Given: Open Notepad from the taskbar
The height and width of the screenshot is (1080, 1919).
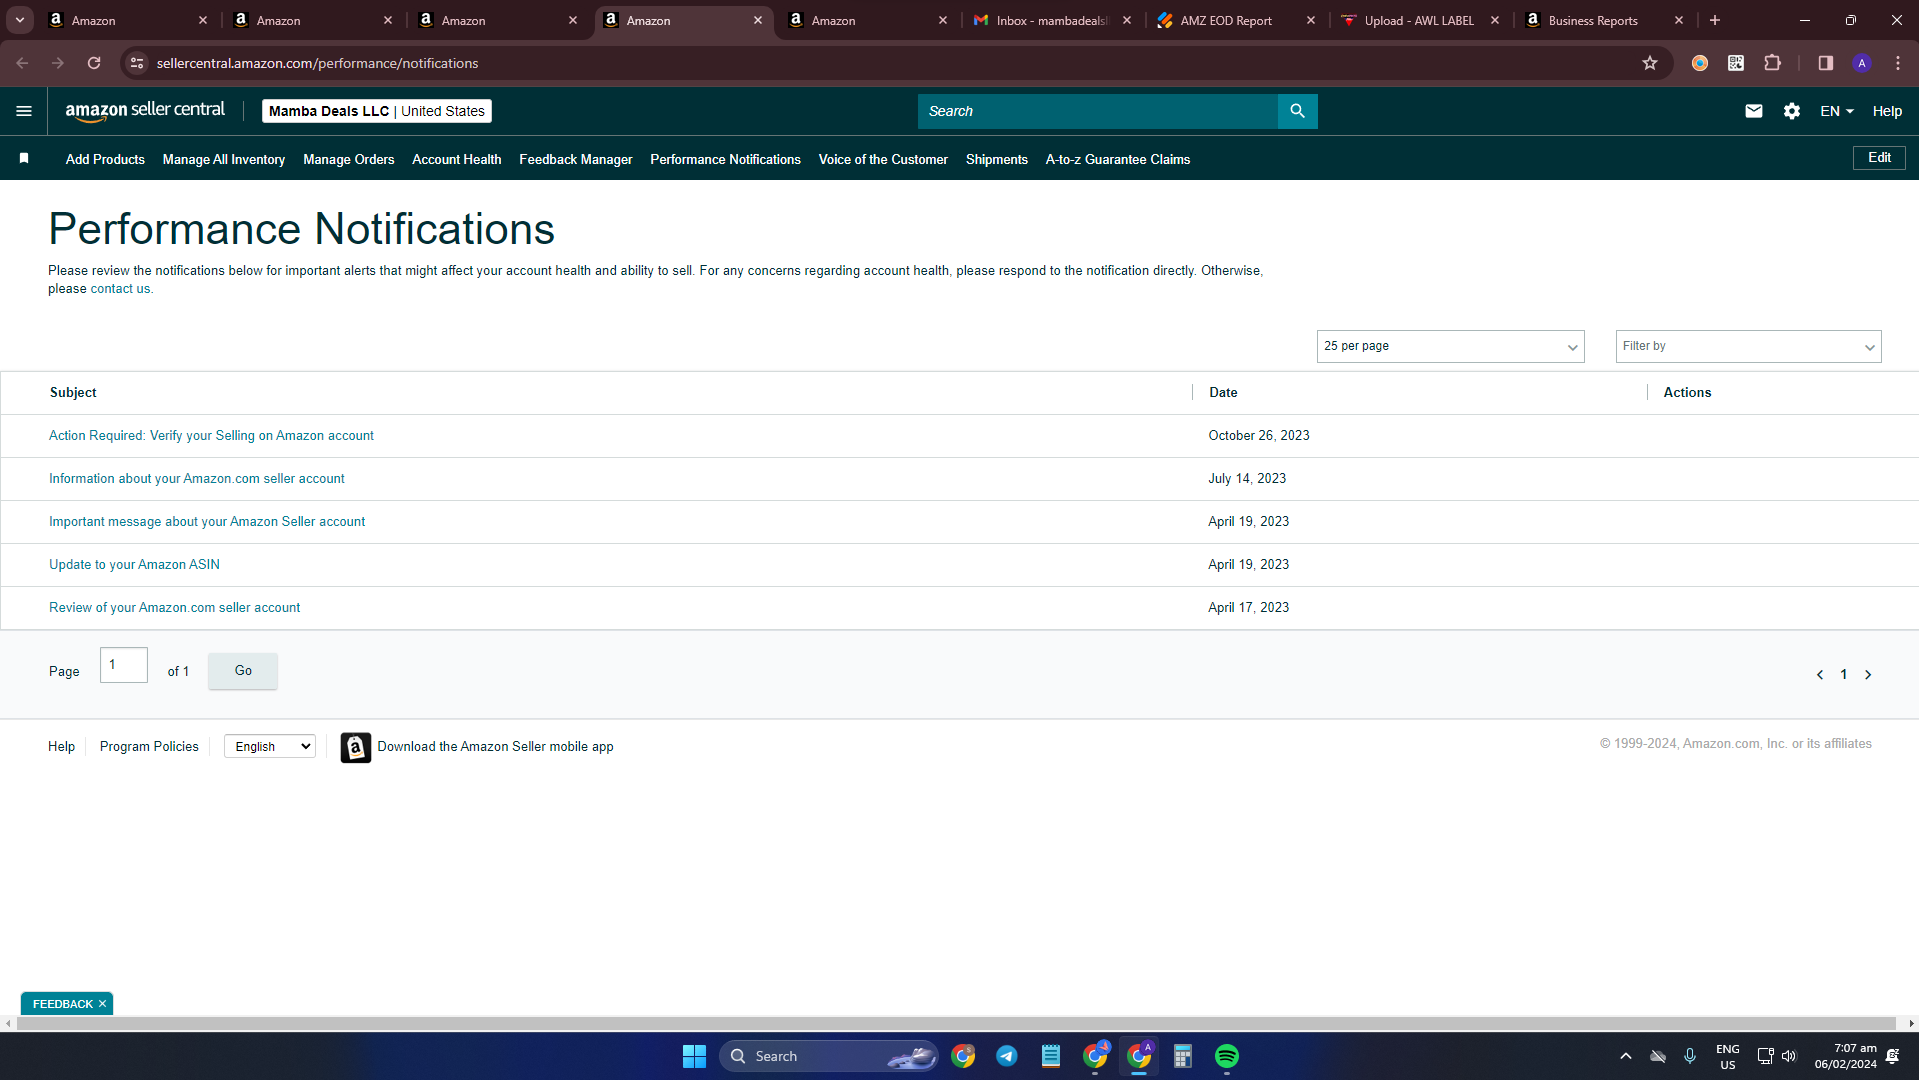Looking at the screenshot, I should pyautogui.click(x=1051, y=1056).
